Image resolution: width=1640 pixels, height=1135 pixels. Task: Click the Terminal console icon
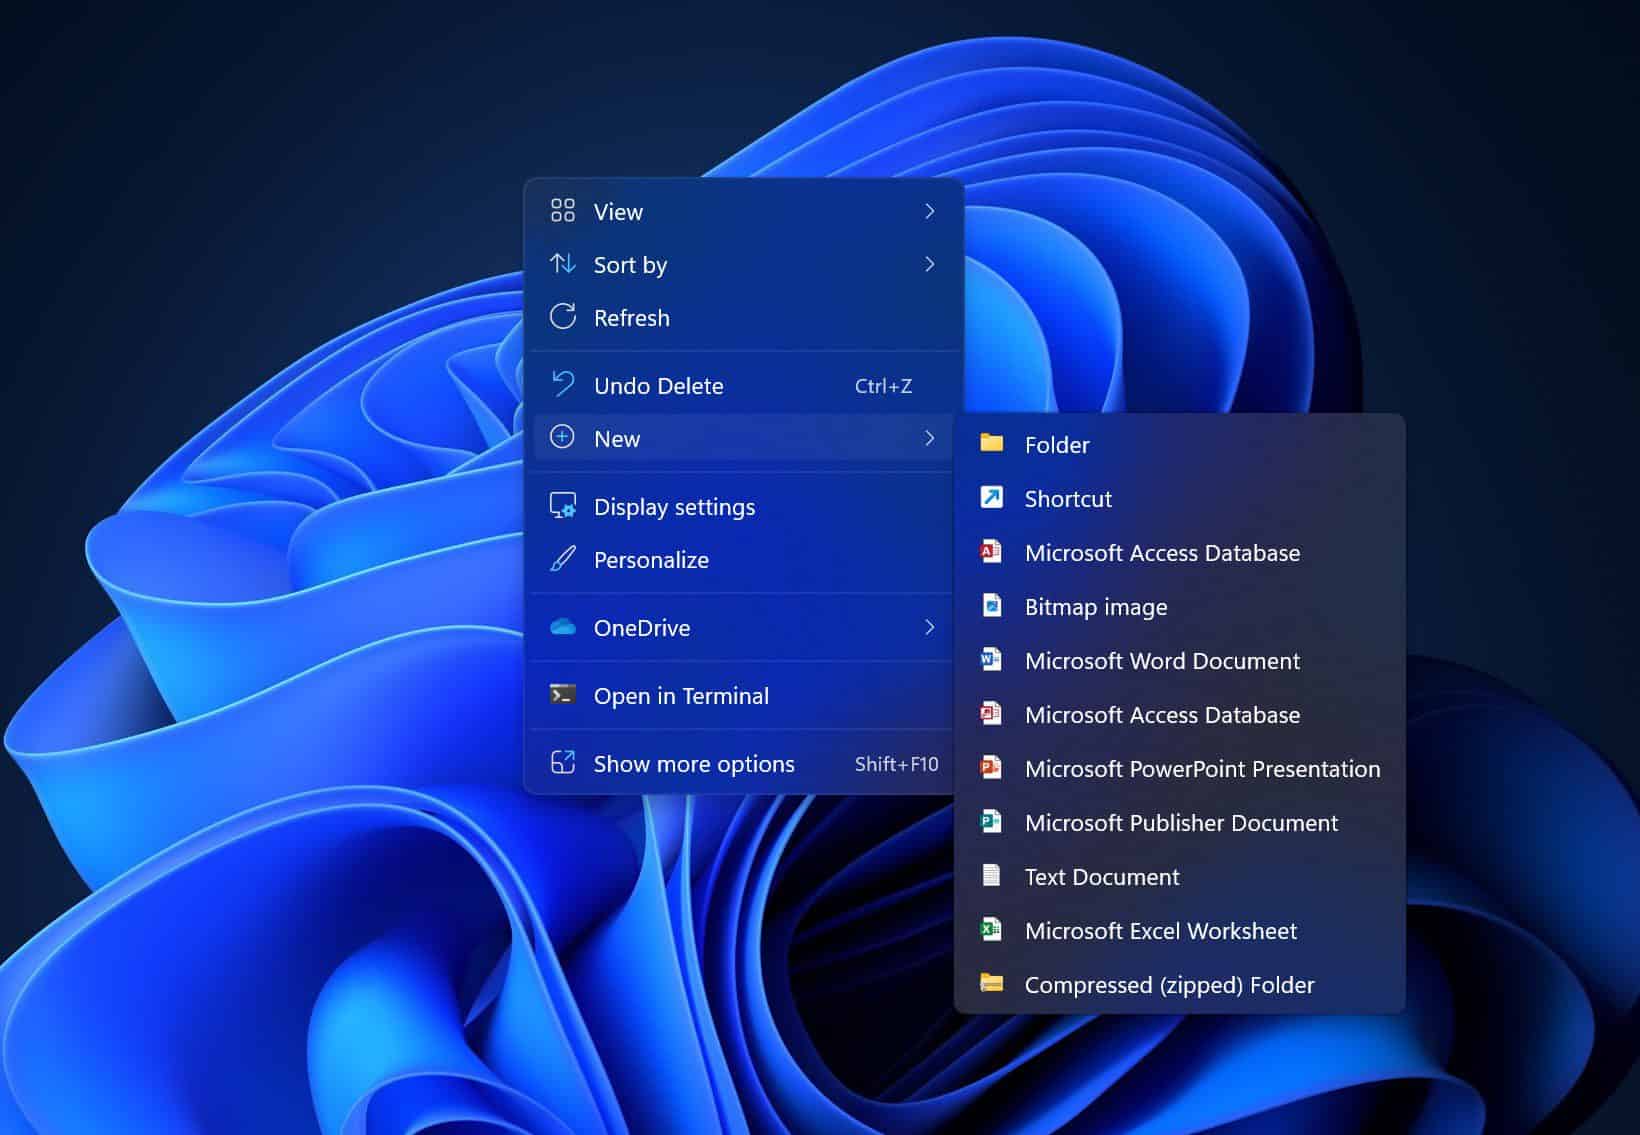pyautogui.click(x=563, y=694)
